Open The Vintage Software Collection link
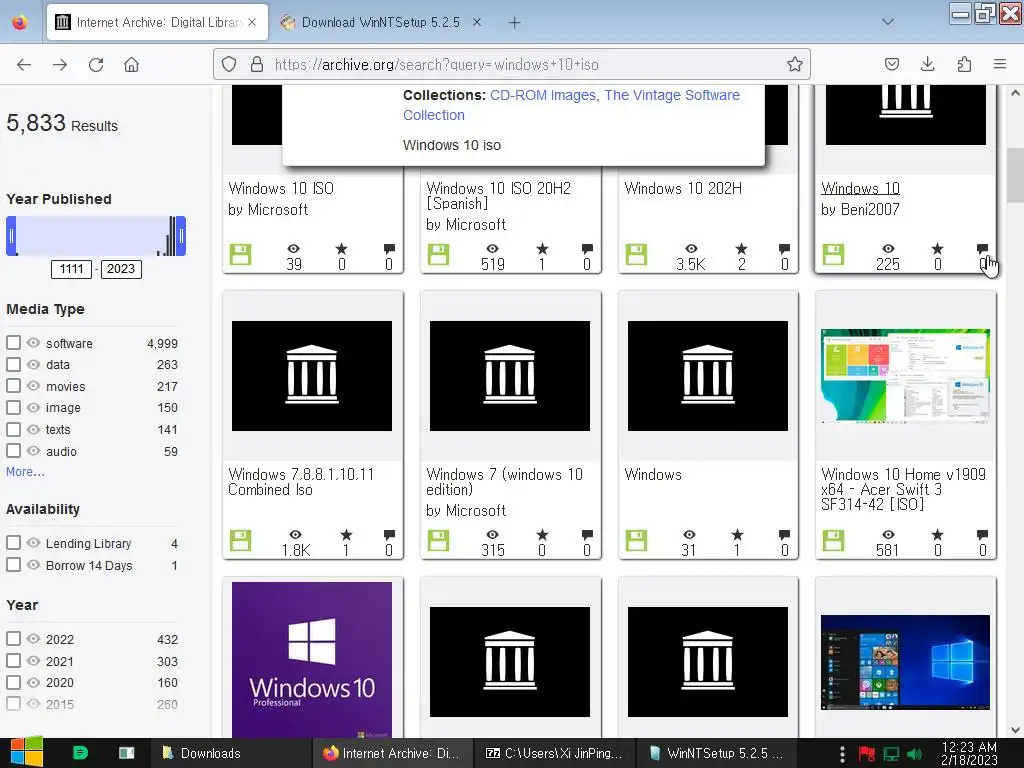This screenshot has height=768, width=1024. coord(571,105)
